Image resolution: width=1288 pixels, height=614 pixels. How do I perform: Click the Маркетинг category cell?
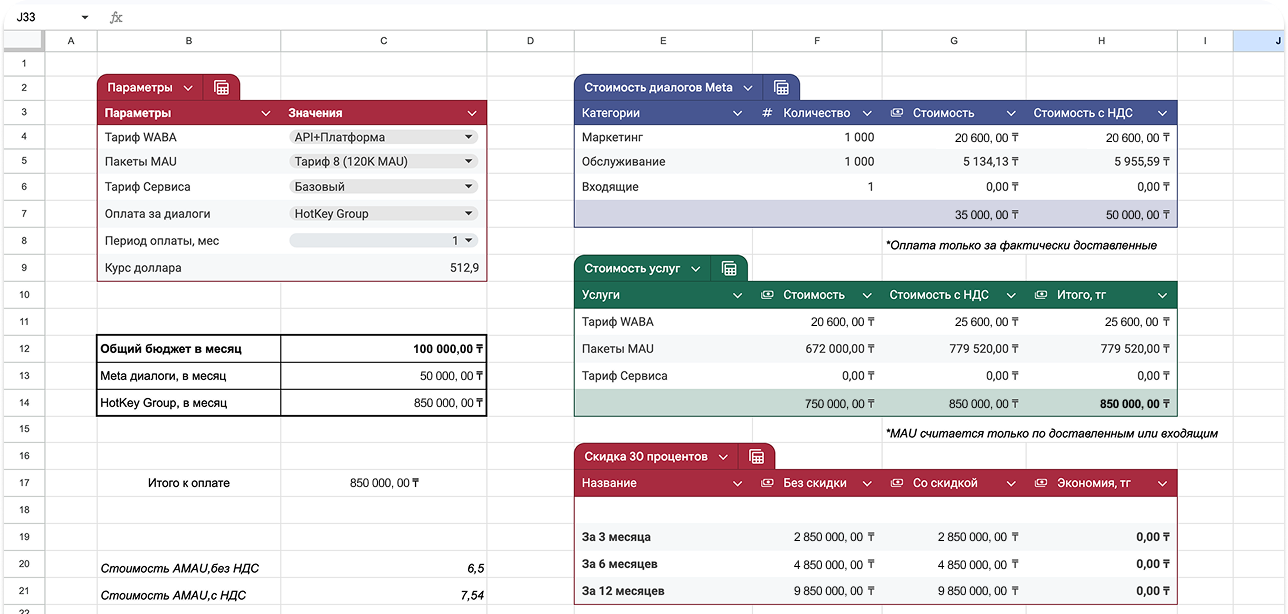click(x=664, y=137)
